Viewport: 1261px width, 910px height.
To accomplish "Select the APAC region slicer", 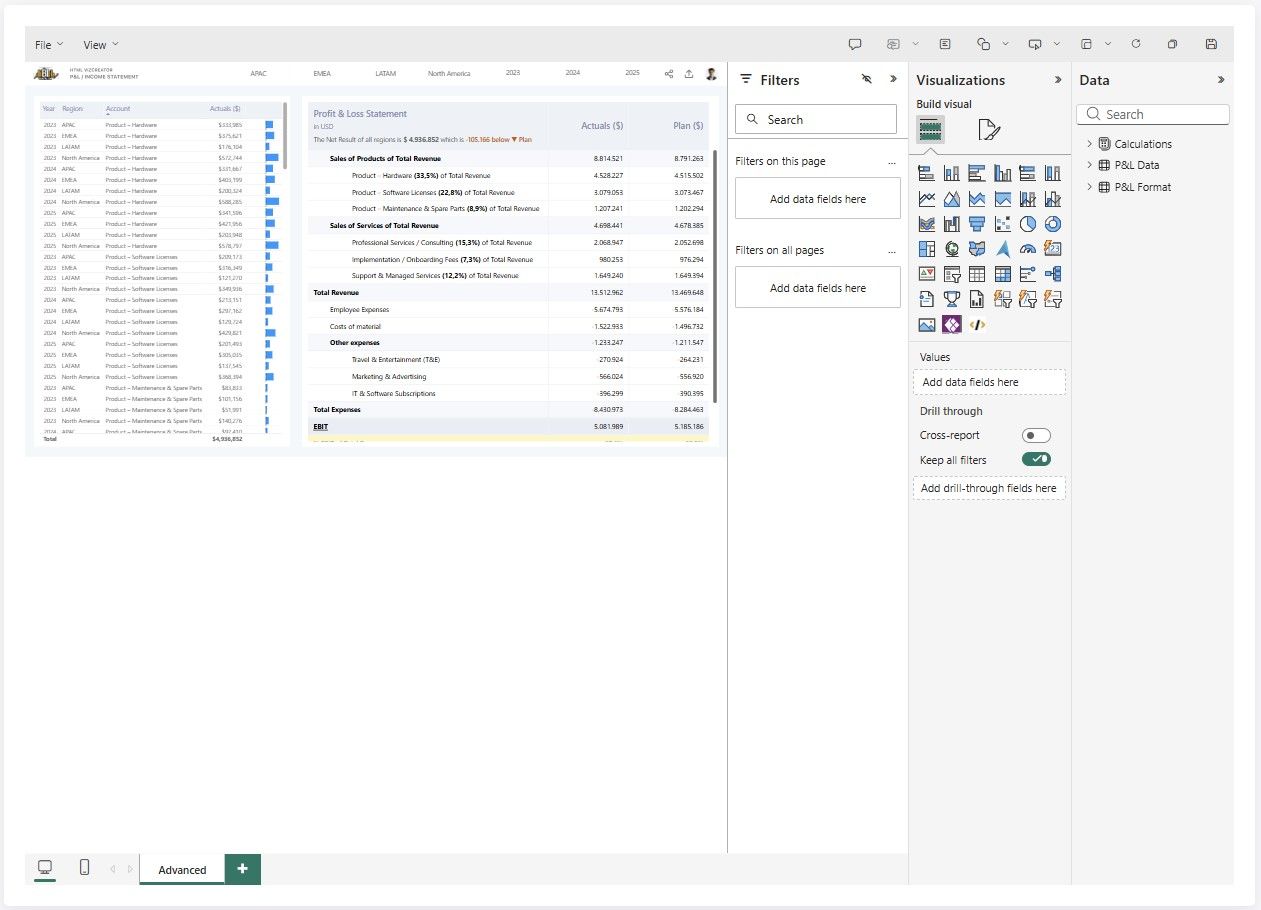I will [258, 74].
